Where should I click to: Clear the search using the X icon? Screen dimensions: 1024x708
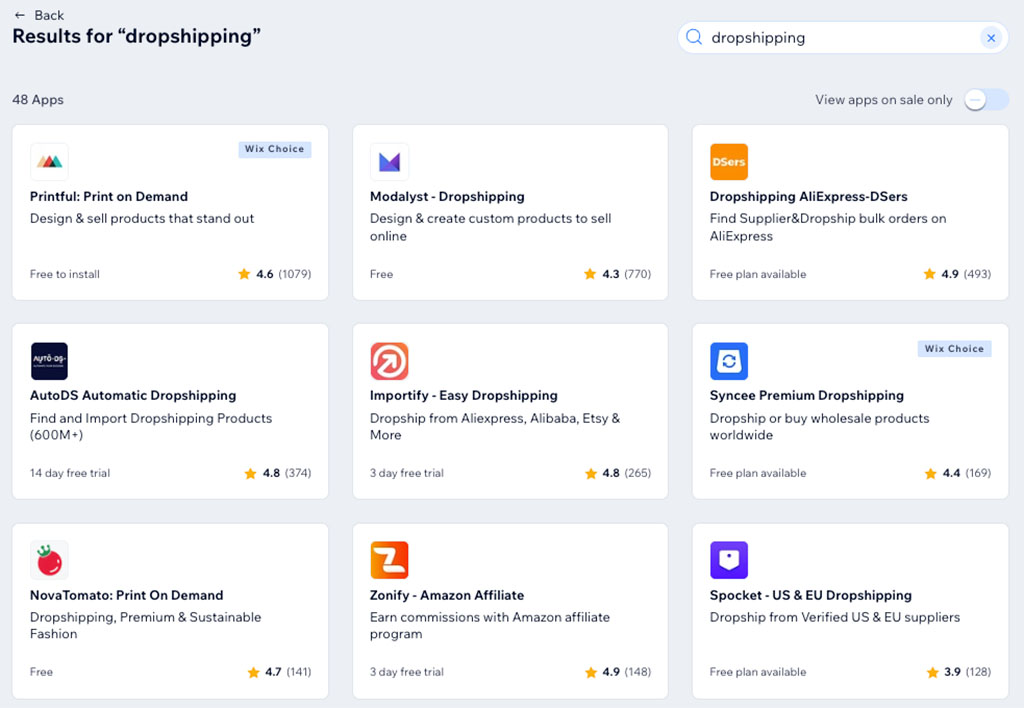click(x=991, y=37)
